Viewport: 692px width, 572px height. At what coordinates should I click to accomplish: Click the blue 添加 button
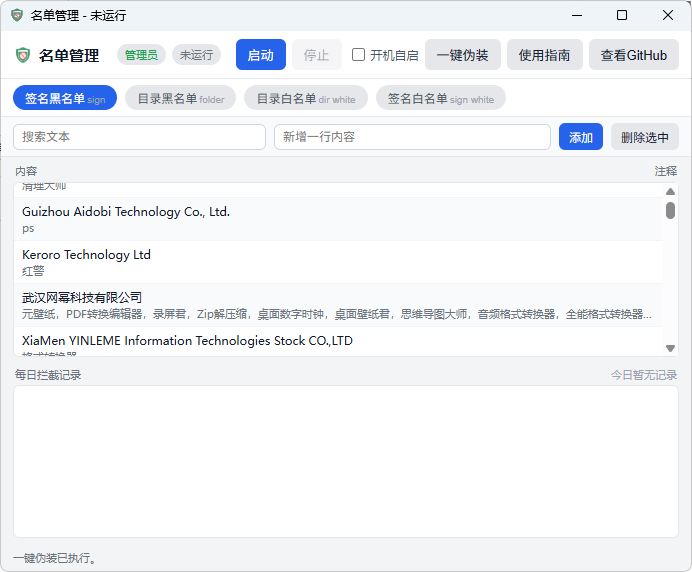tap(580, 137)
